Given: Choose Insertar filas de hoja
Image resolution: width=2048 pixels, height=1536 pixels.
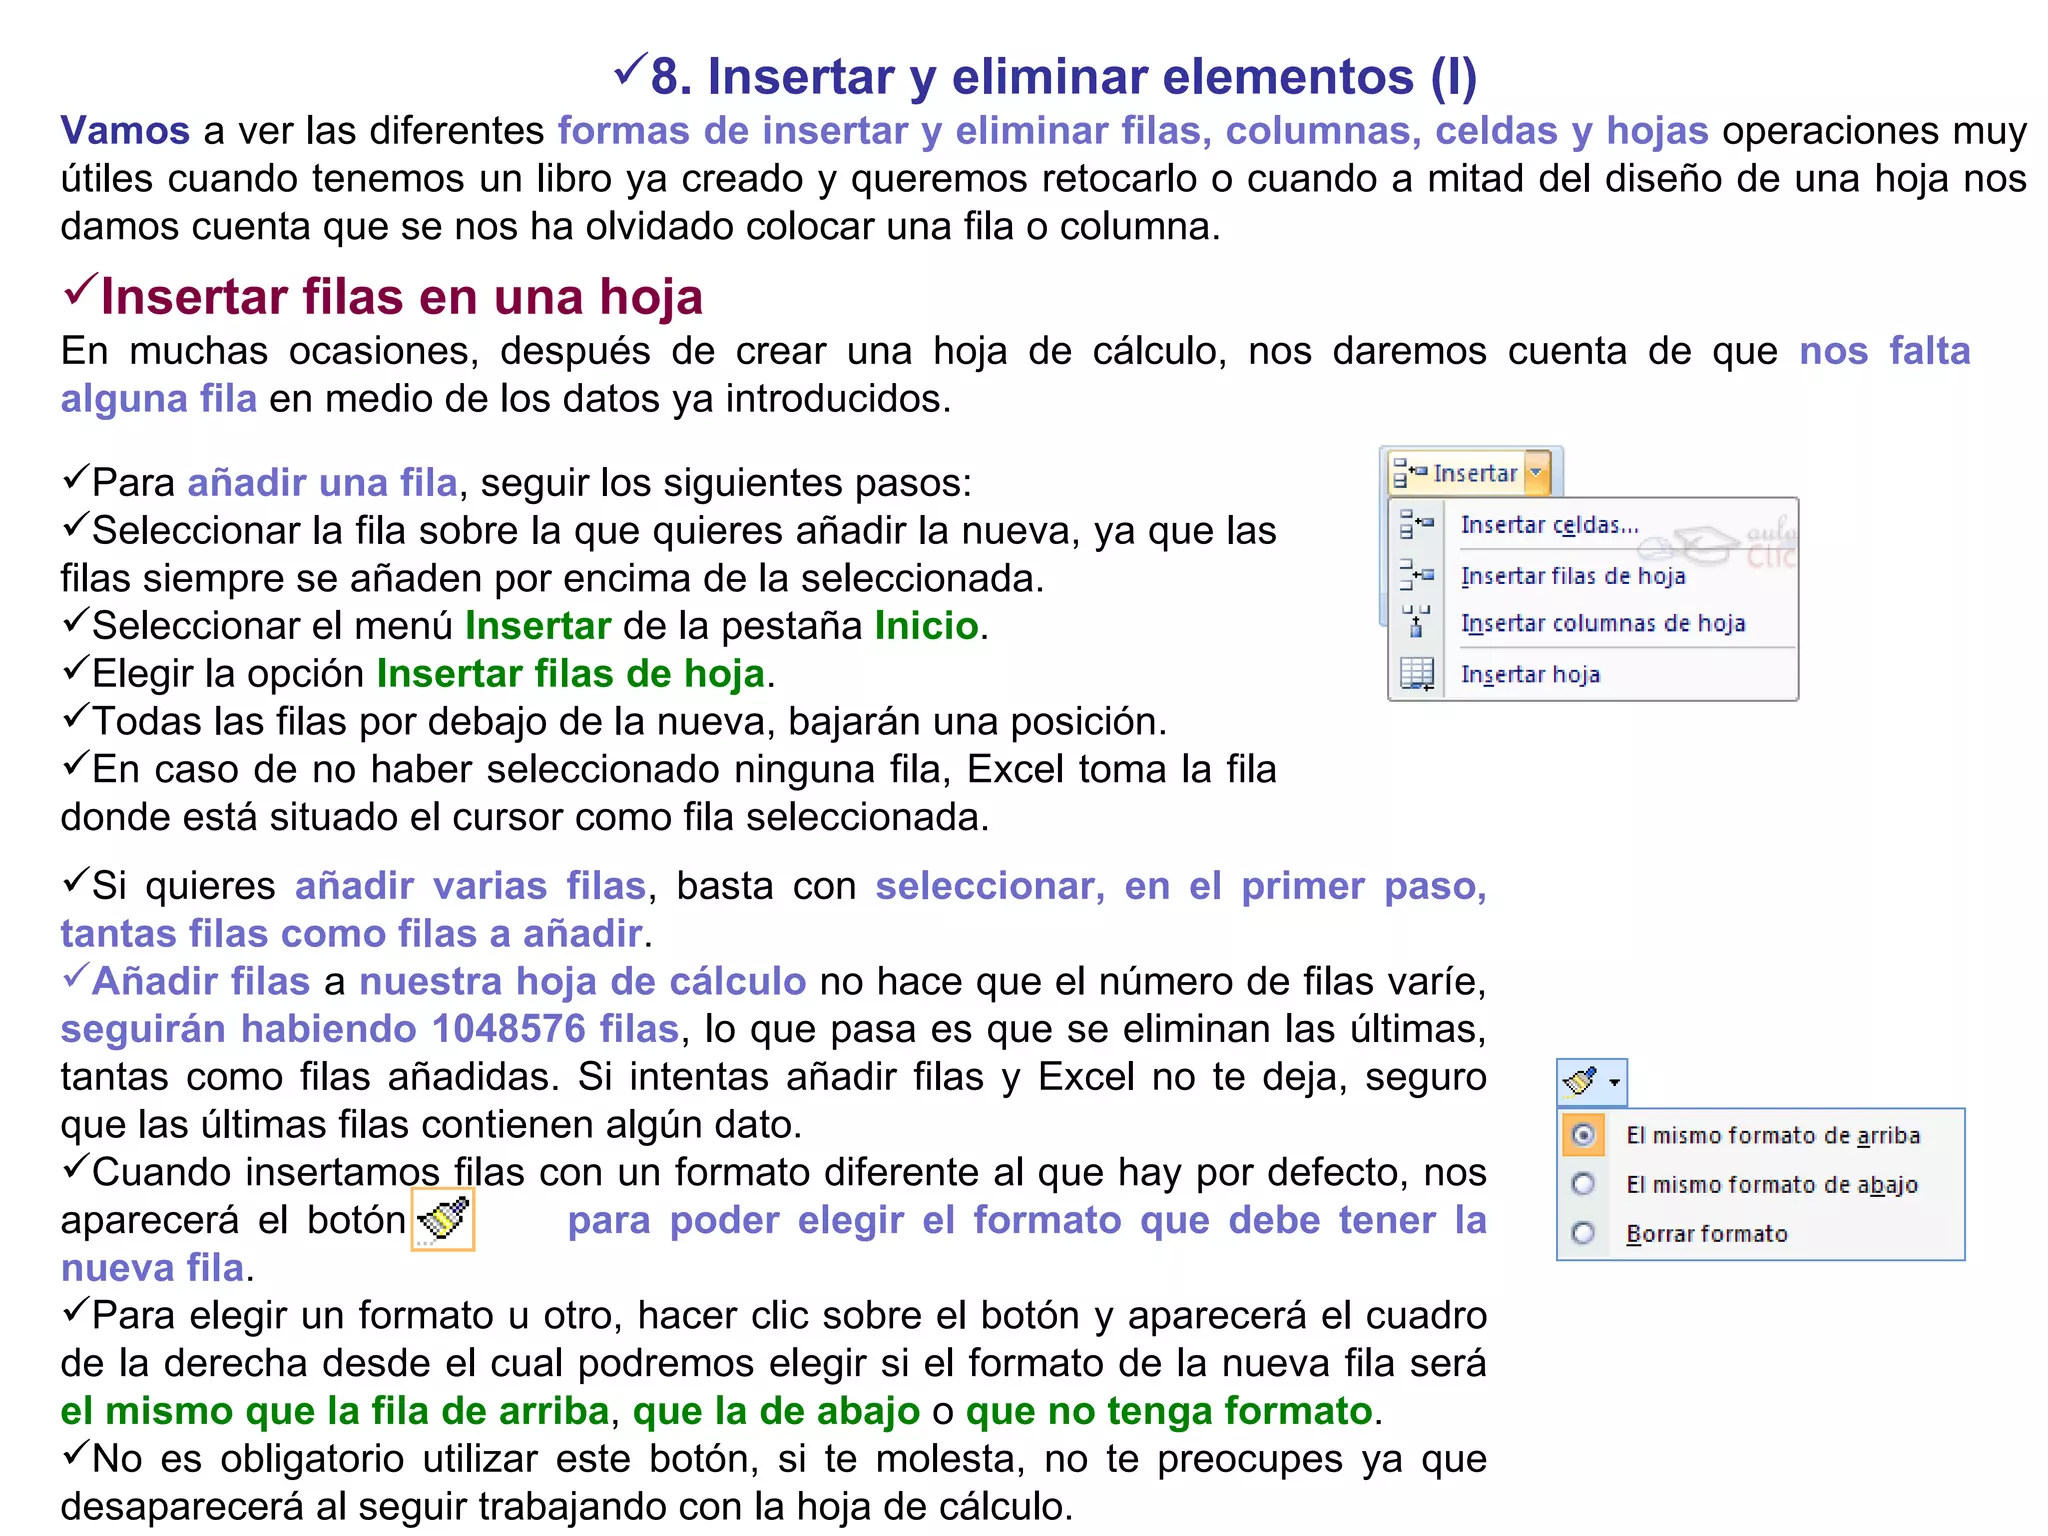Looking at the screenshot, I should point(1573,576).
